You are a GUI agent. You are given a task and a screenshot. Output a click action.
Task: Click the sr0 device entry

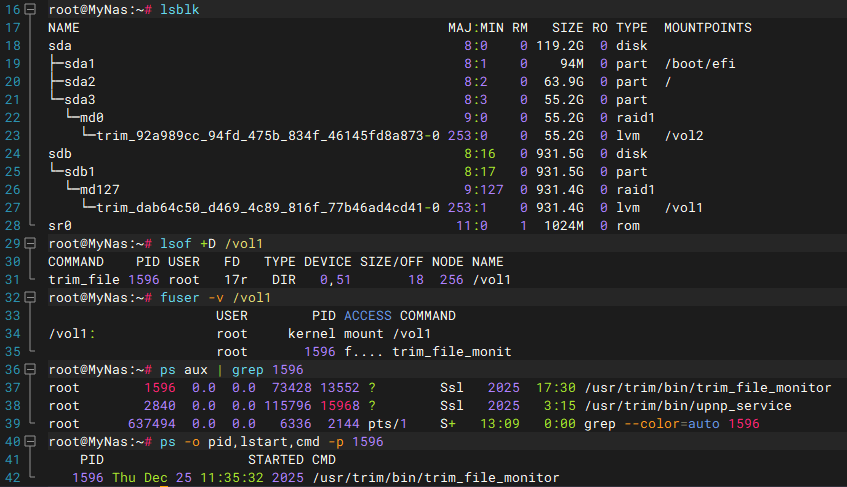60,226
